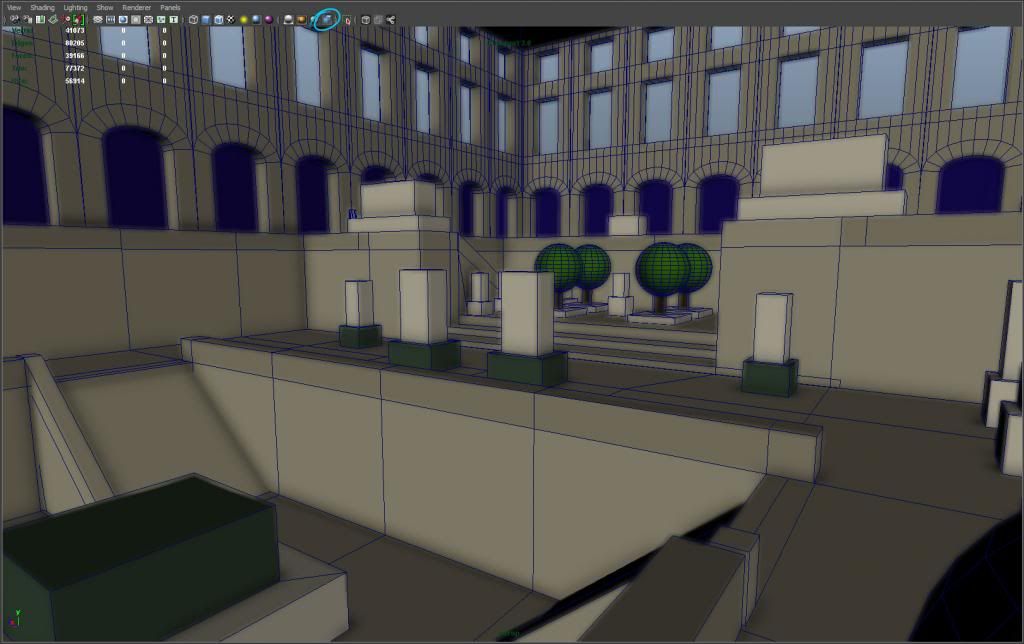Switch to Wireframe display mode
This screenshot has width=1024, height=644.
pos(193,20)
